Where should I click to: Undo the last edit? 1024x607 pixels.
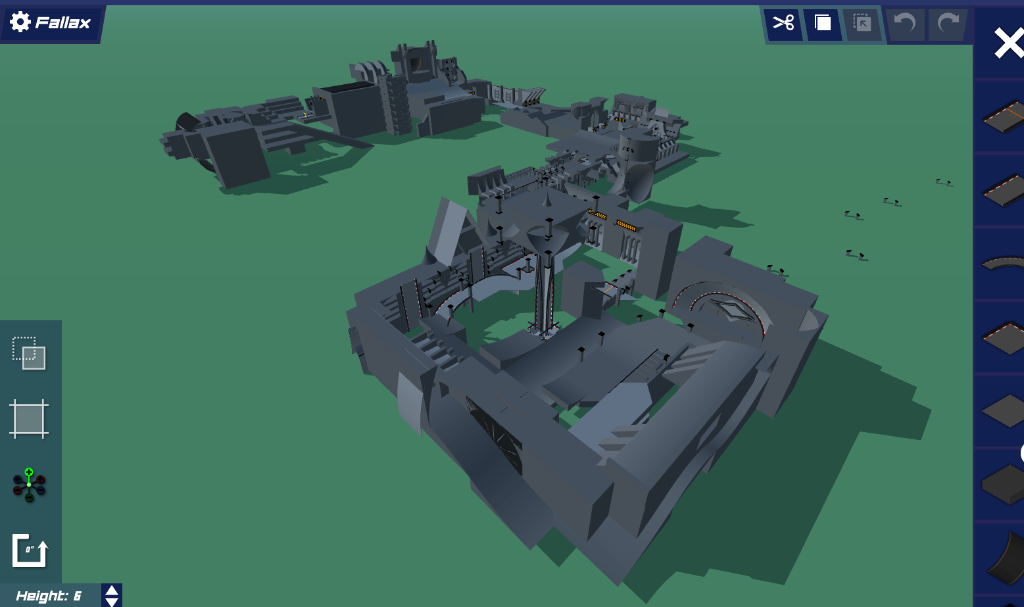coord(906,23)
